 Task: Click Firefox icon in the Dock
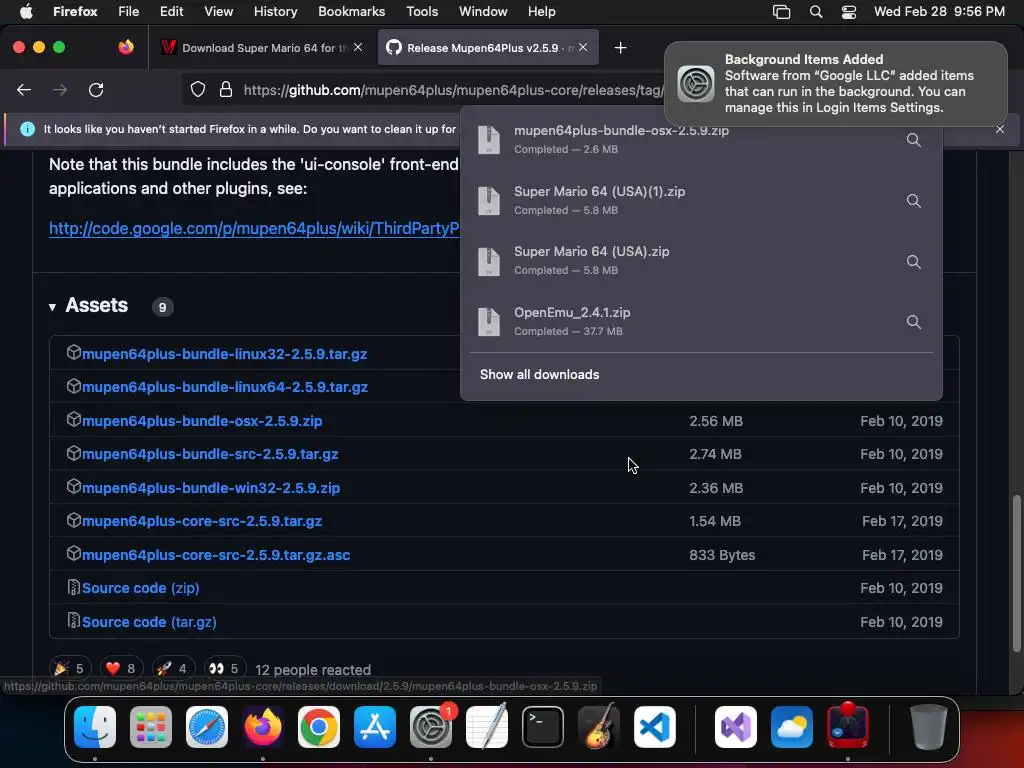pyautogui.click(x=263, y=726)
